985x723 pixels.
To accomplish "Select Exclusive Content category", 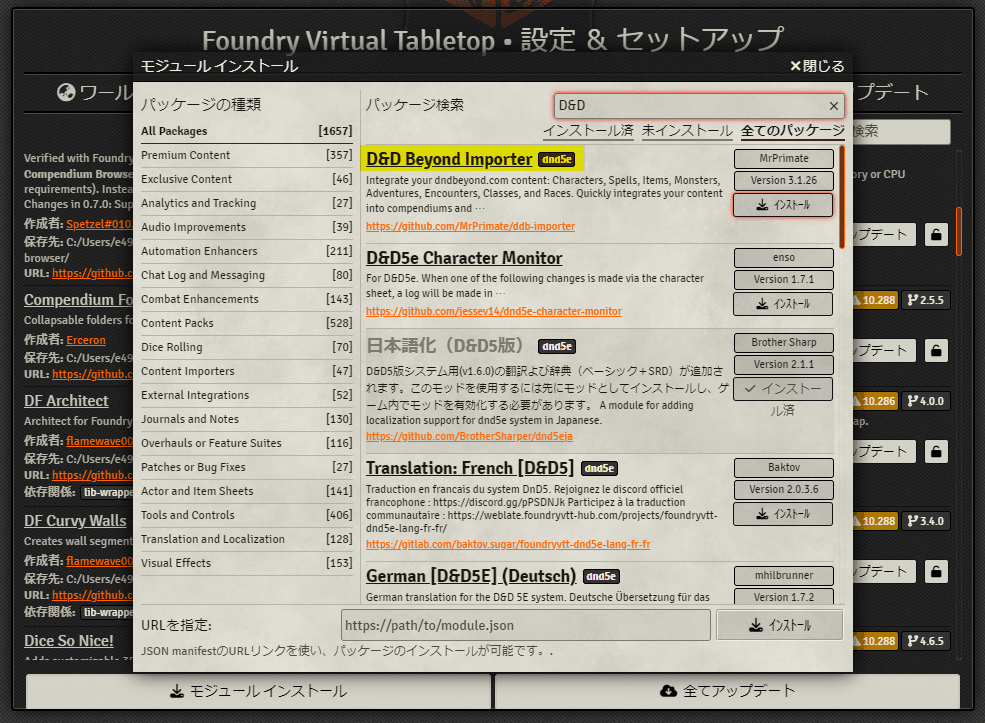I will click(246, 179).
